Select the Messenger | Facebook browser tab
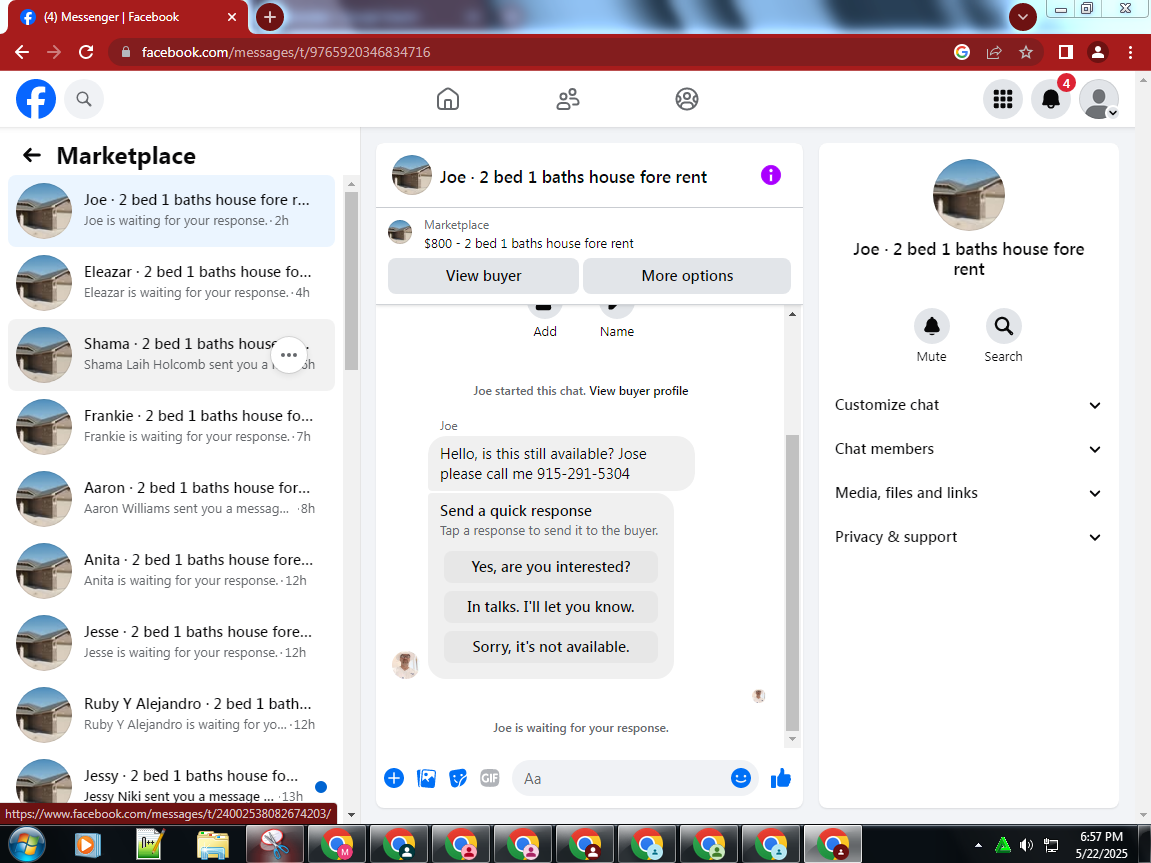This screenshot has height=863, width=1151. point(128,17)
